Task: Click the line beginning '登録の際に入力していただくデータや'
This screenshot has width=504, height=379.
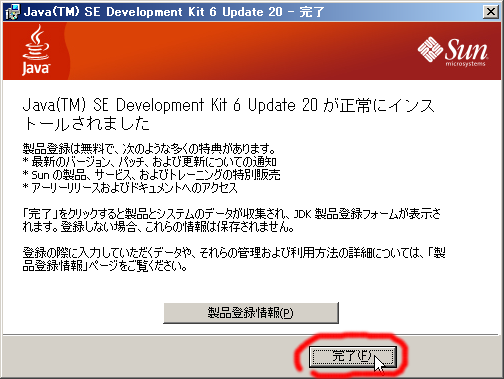Action: coord(234,253)
